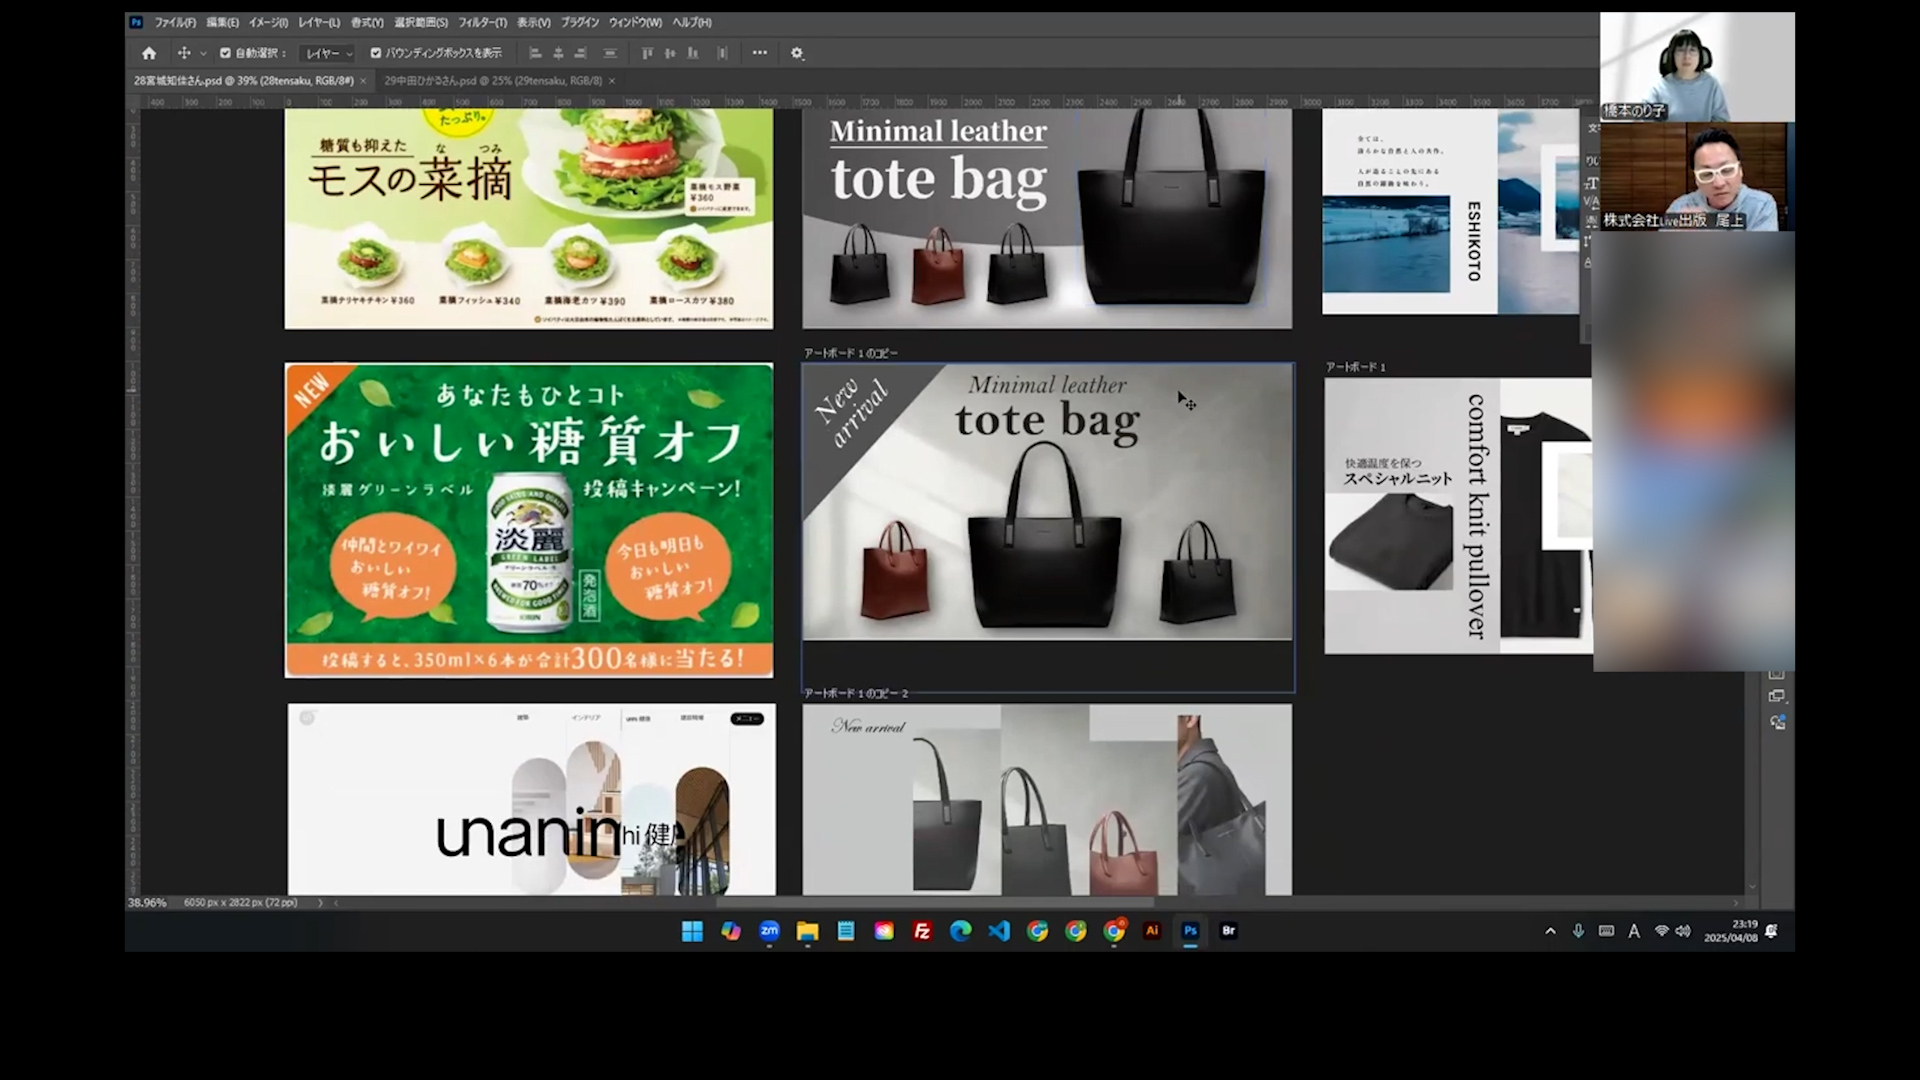Close the 29中田ひかるさん.psd tab
Viewport: 1920px width, 1080px height.
coord(612,81)
